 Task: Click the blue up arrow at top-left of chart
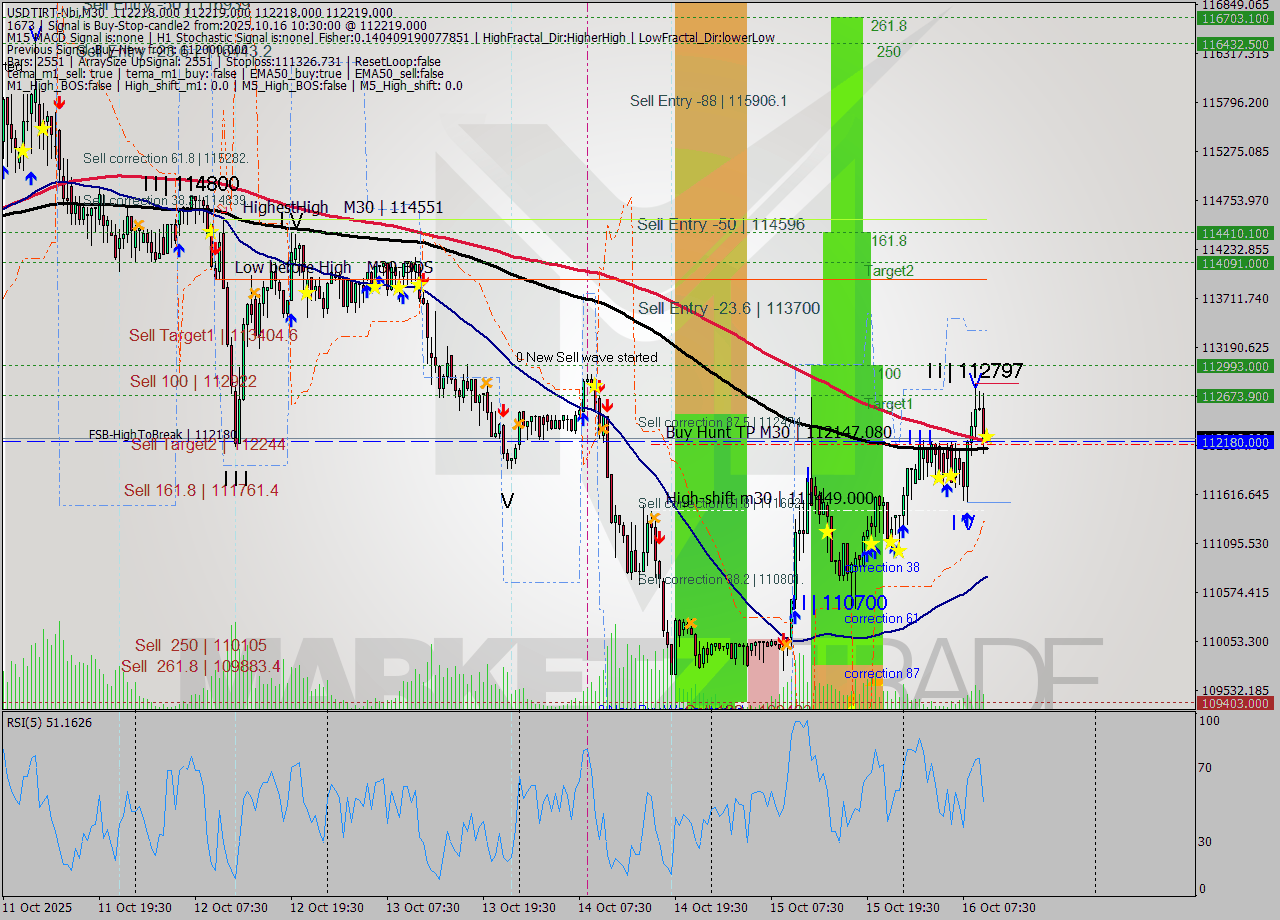coord(30,176)
